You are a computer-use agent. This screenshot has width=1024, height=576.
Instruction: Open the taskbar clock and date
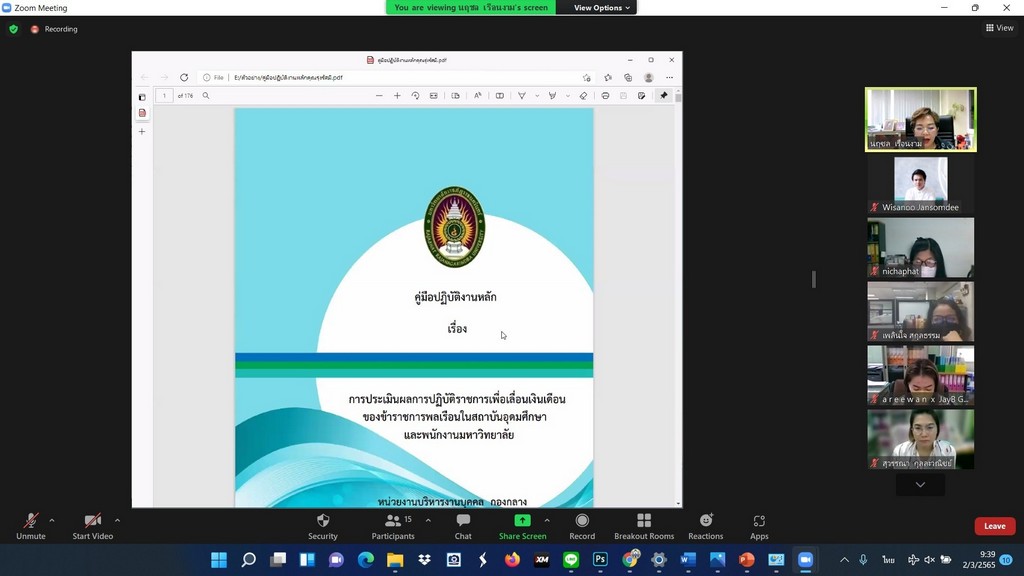pos(978,560)
